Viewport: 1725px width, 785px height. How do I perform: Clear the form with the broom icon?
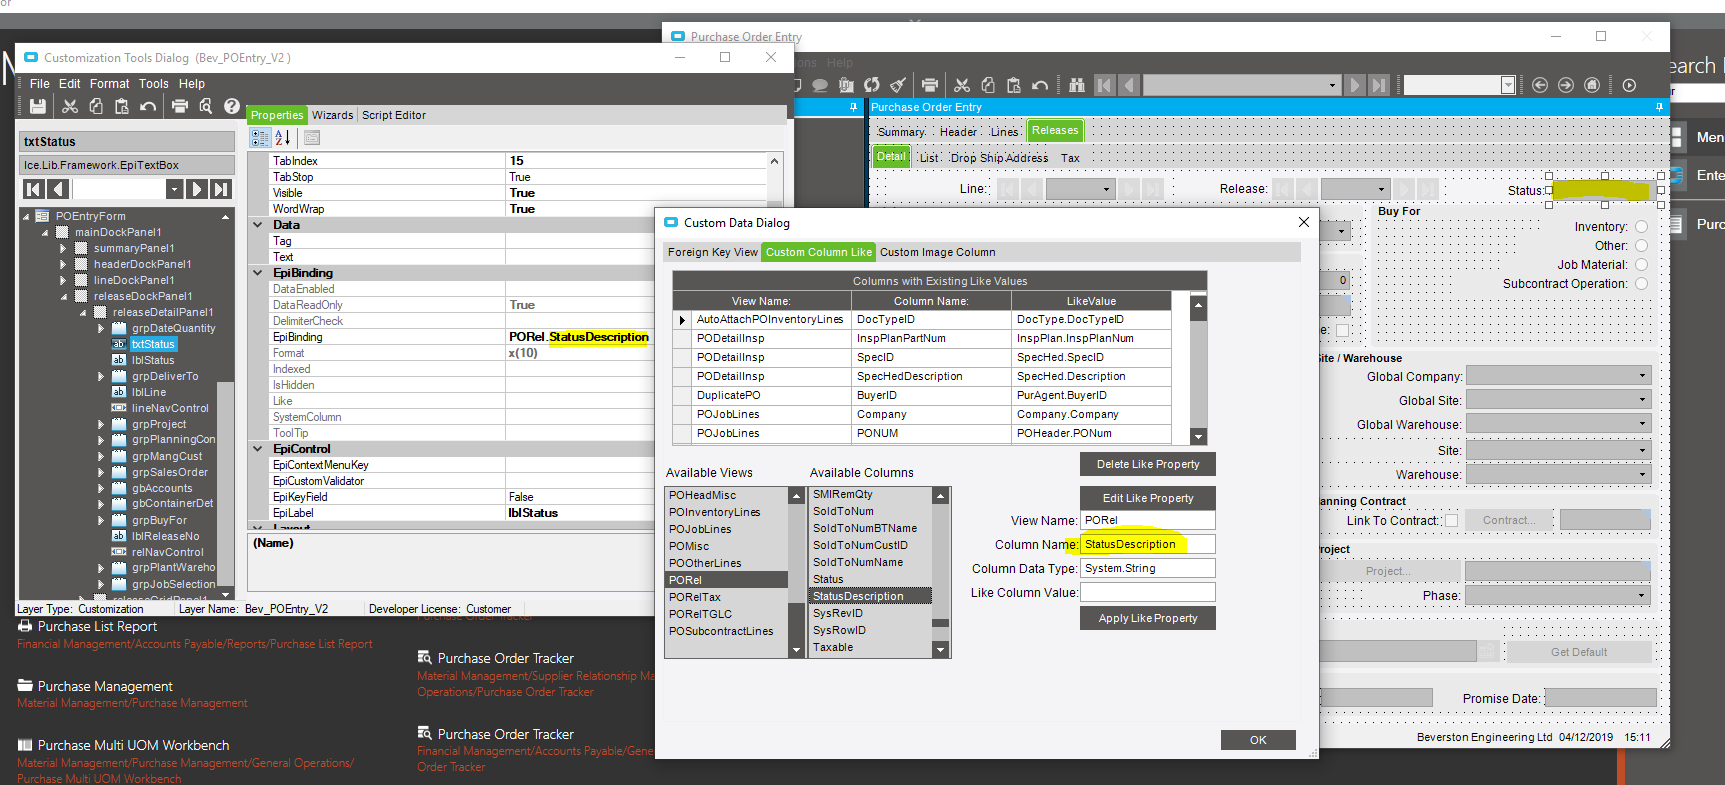(898, 85)
